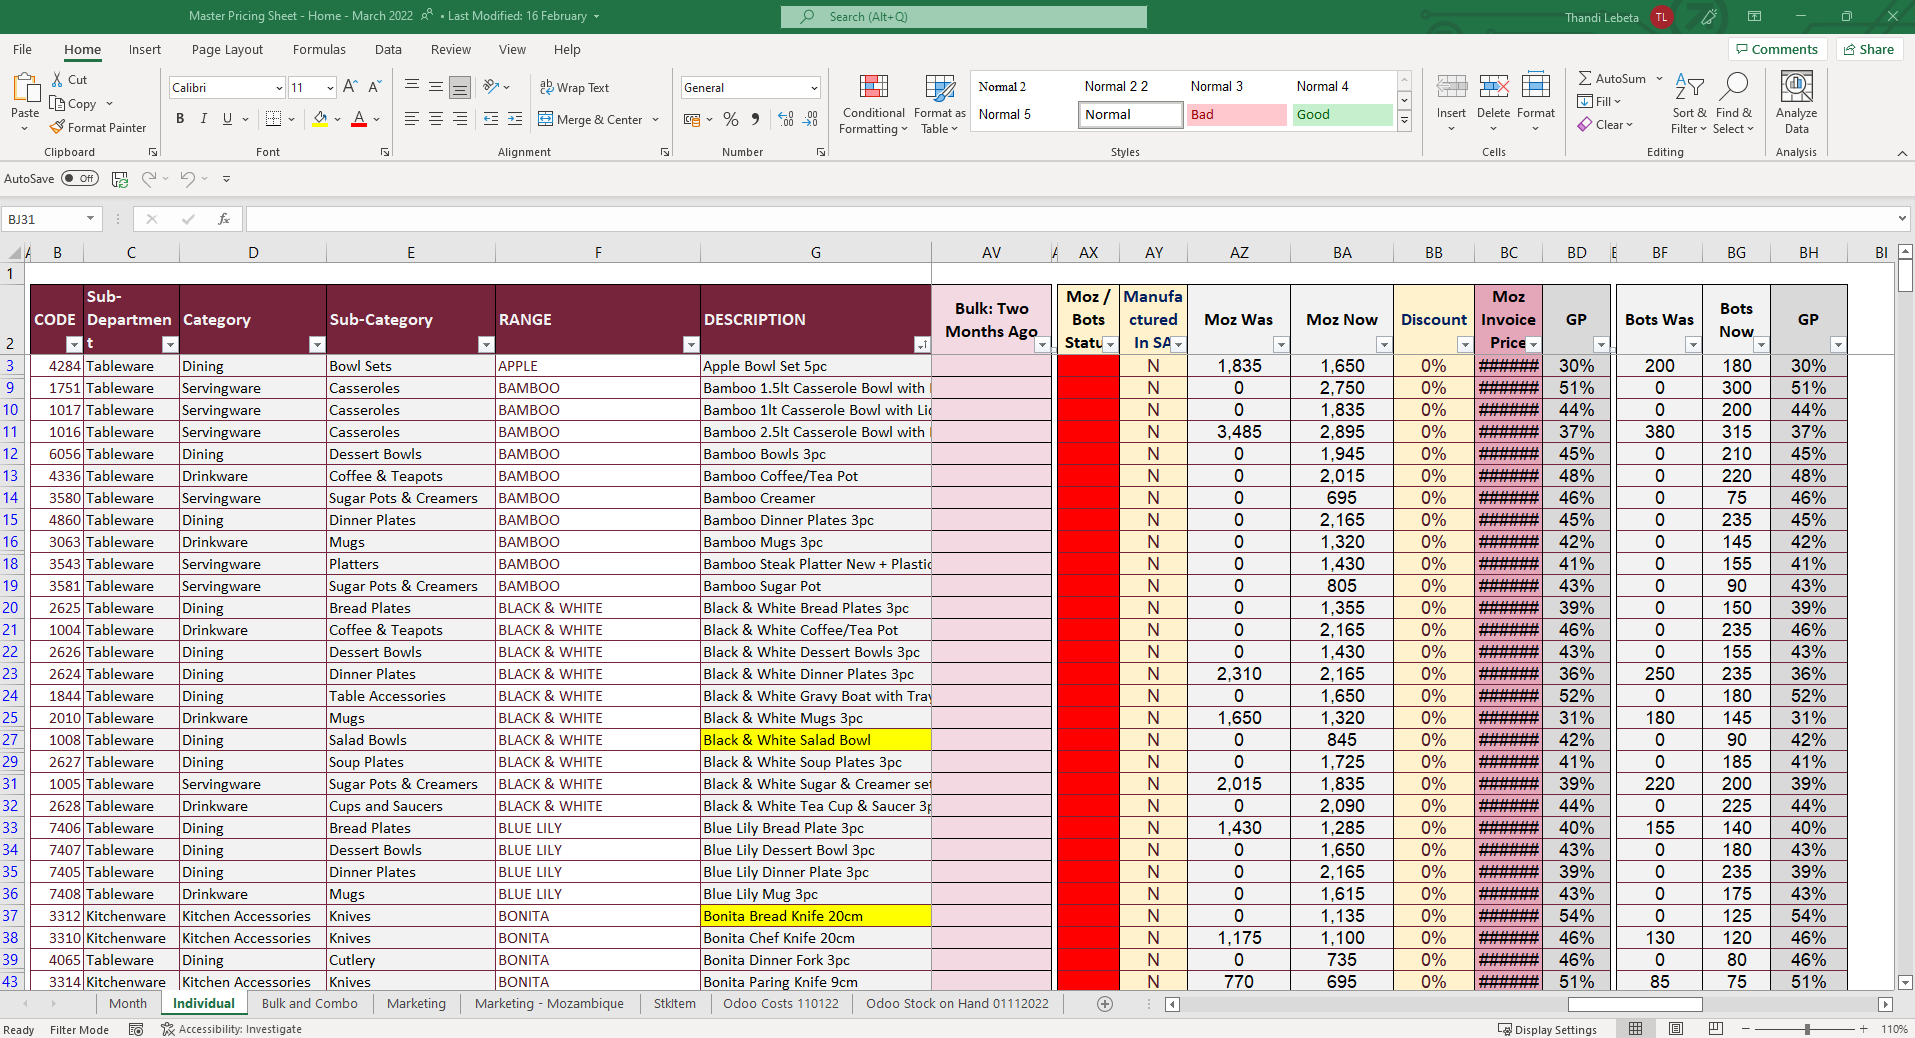This screenshot has height=1038, width=1915.
Task: Apply the Bad cell style
Action: click(x=1236, y=115)
